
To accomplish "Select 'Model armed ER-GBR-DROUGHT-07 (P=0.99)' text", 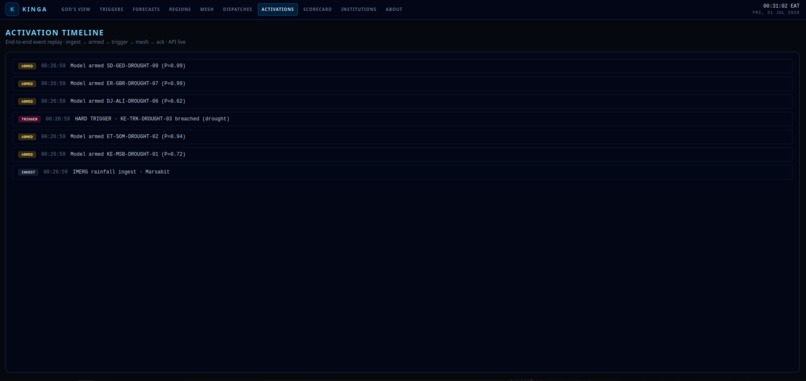I will pyautogui.click(x=128, y=83).
